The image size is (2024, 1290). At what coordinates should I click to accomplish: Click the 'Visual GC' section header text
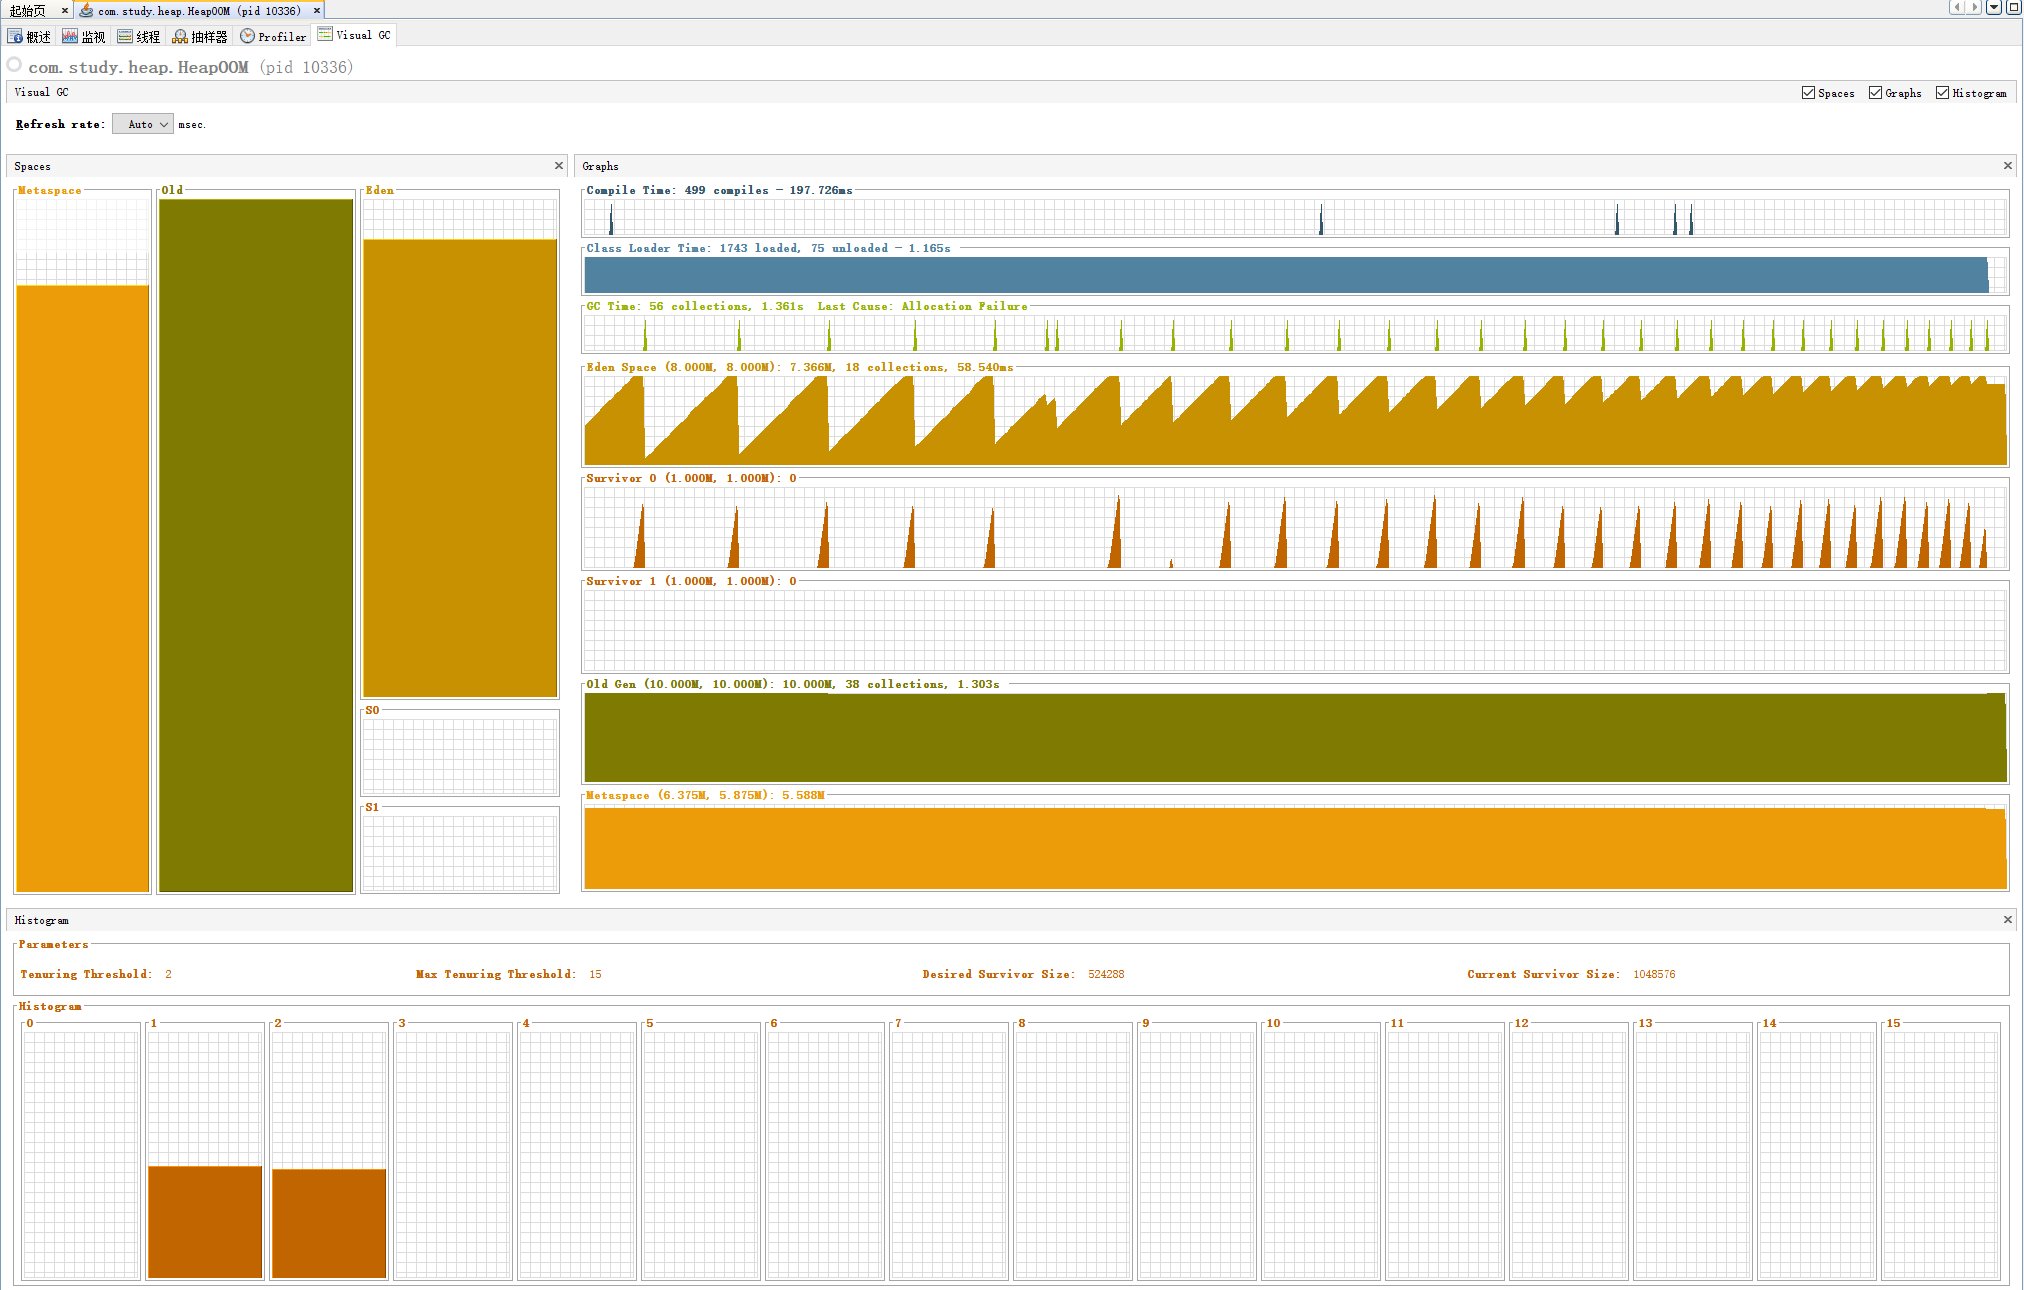point(42,92)
